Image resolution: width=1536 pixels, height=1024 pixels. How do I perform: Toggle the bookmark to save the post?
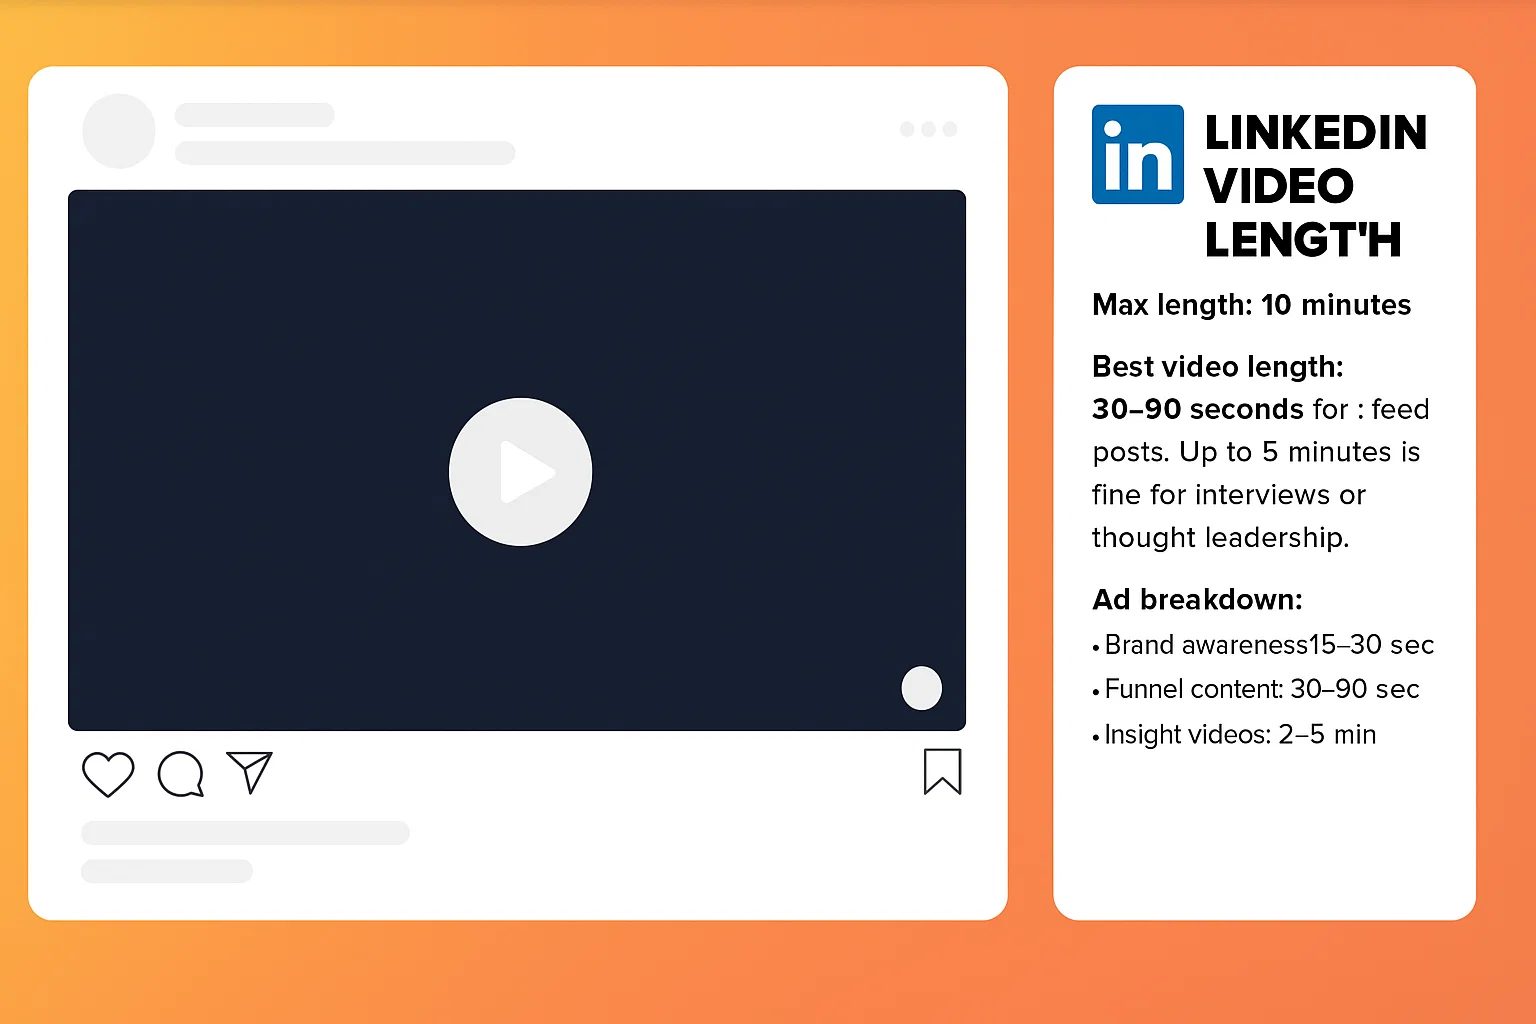coord(942,773)
